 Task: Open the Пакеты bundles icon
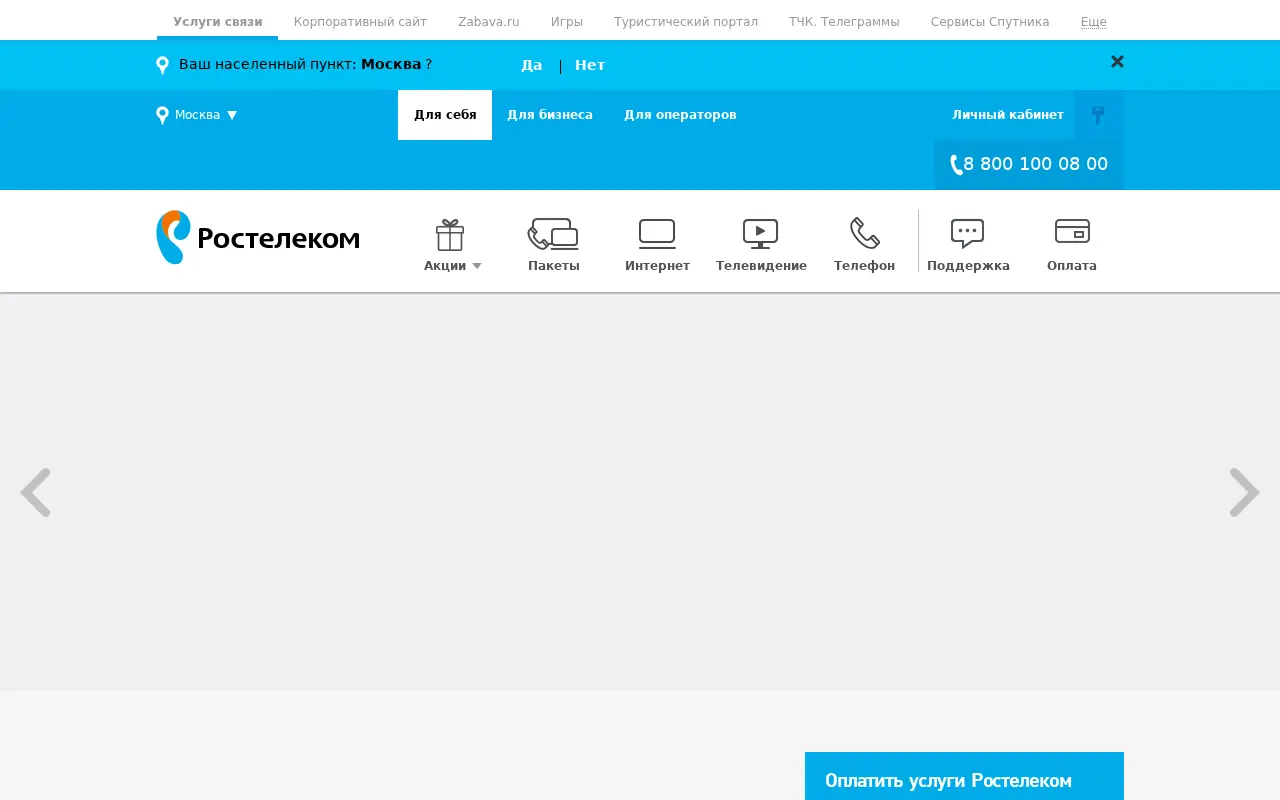pyautogui.click(x=553, y=234)
